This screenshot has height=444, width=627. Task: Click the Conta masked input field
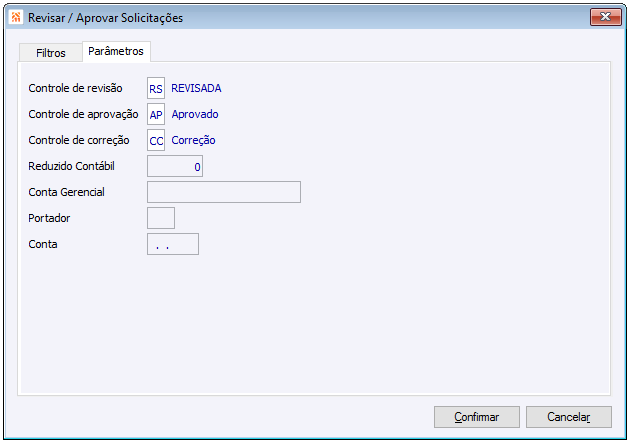click(x=173, y=244)
